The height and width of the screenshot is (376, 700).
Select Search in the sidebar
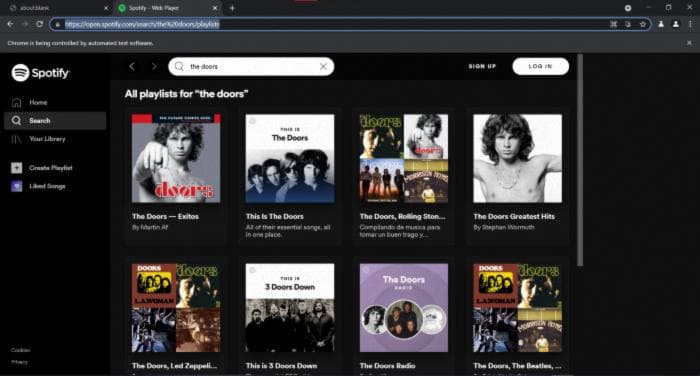click(x=55, y=121)
